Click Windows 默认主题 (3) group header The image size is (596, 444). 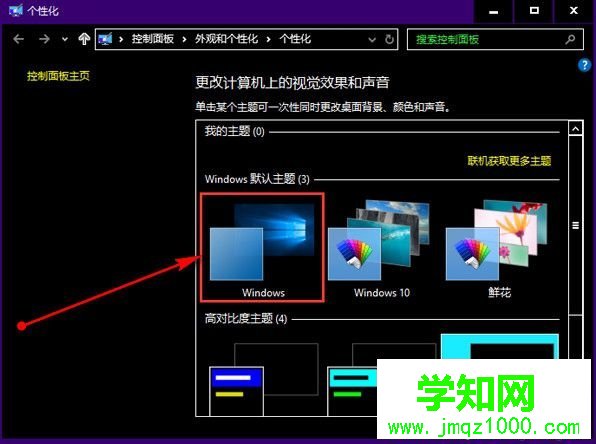pyautogui.click(x=257, y=179)
